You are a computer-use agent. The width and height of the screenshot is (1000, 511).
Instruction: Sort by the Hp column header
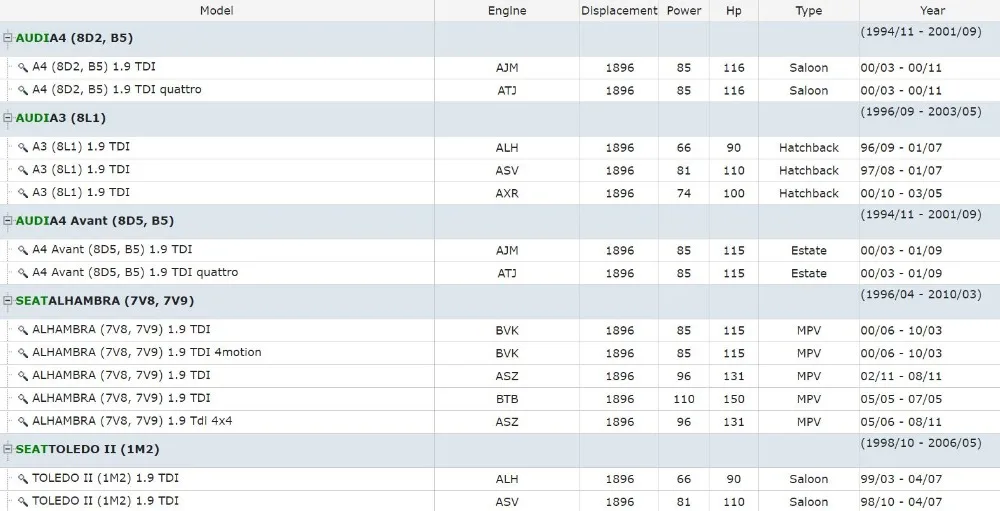[x=734, y=11]
